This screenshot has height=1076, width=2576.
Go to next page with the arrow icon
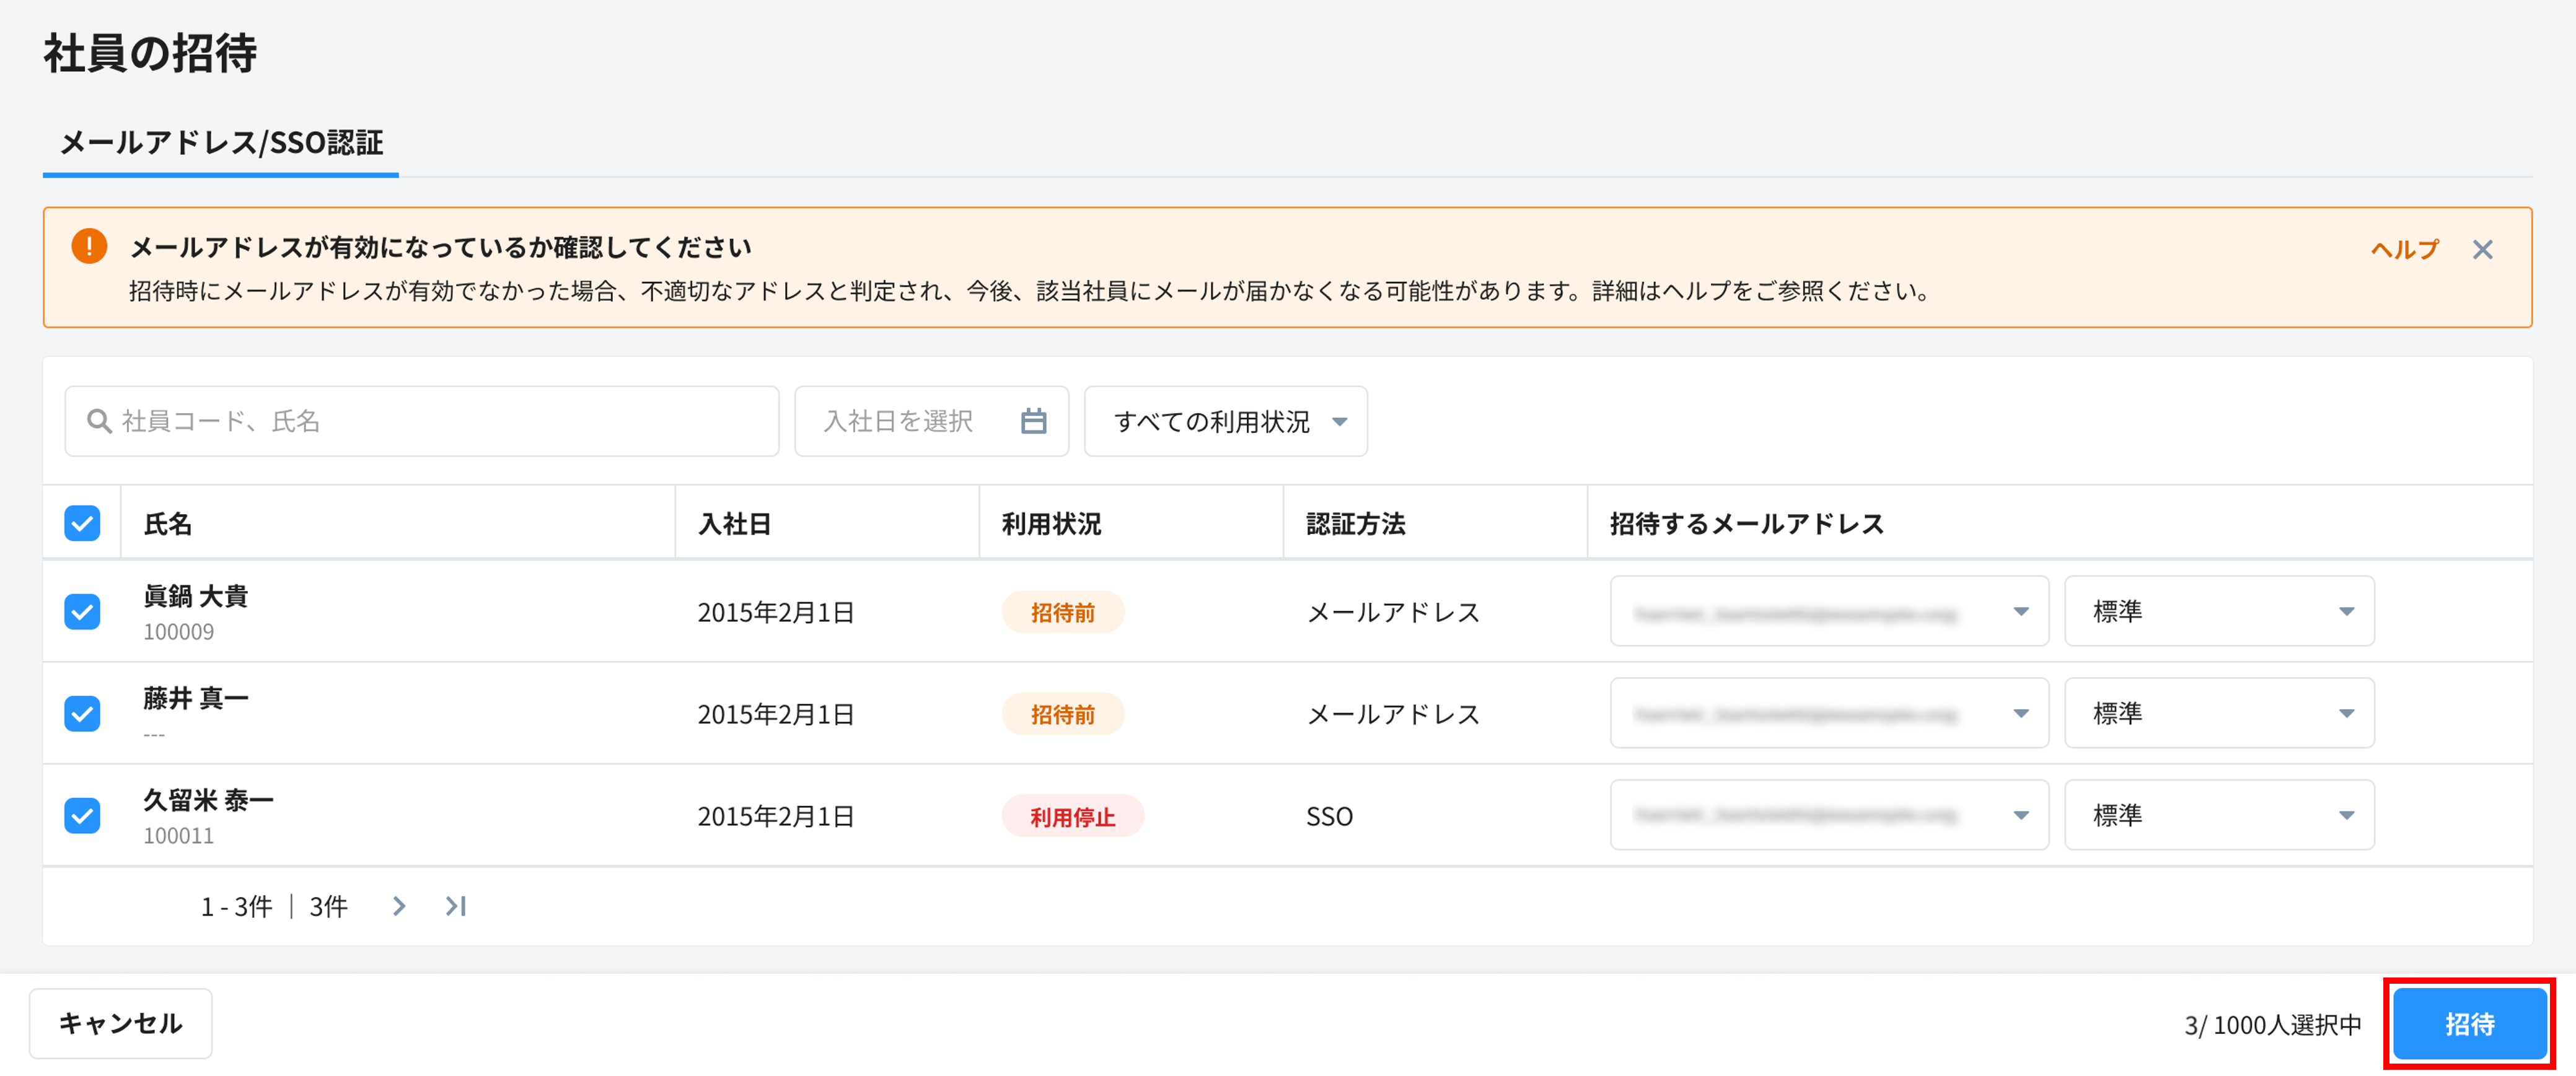click(399, 906)
